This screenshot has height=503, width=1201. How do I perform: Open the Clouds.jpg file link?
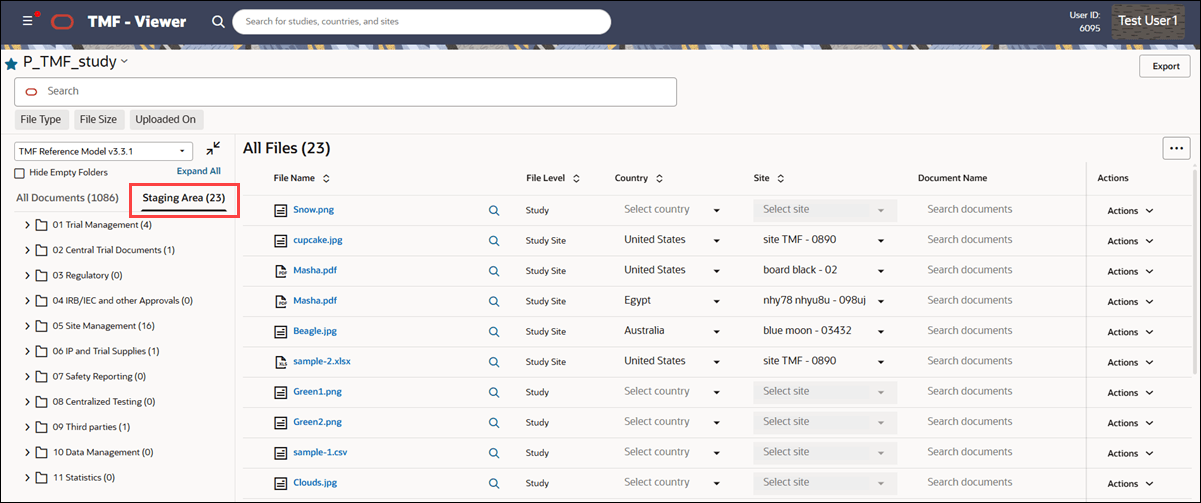click(x=316, y=483)
